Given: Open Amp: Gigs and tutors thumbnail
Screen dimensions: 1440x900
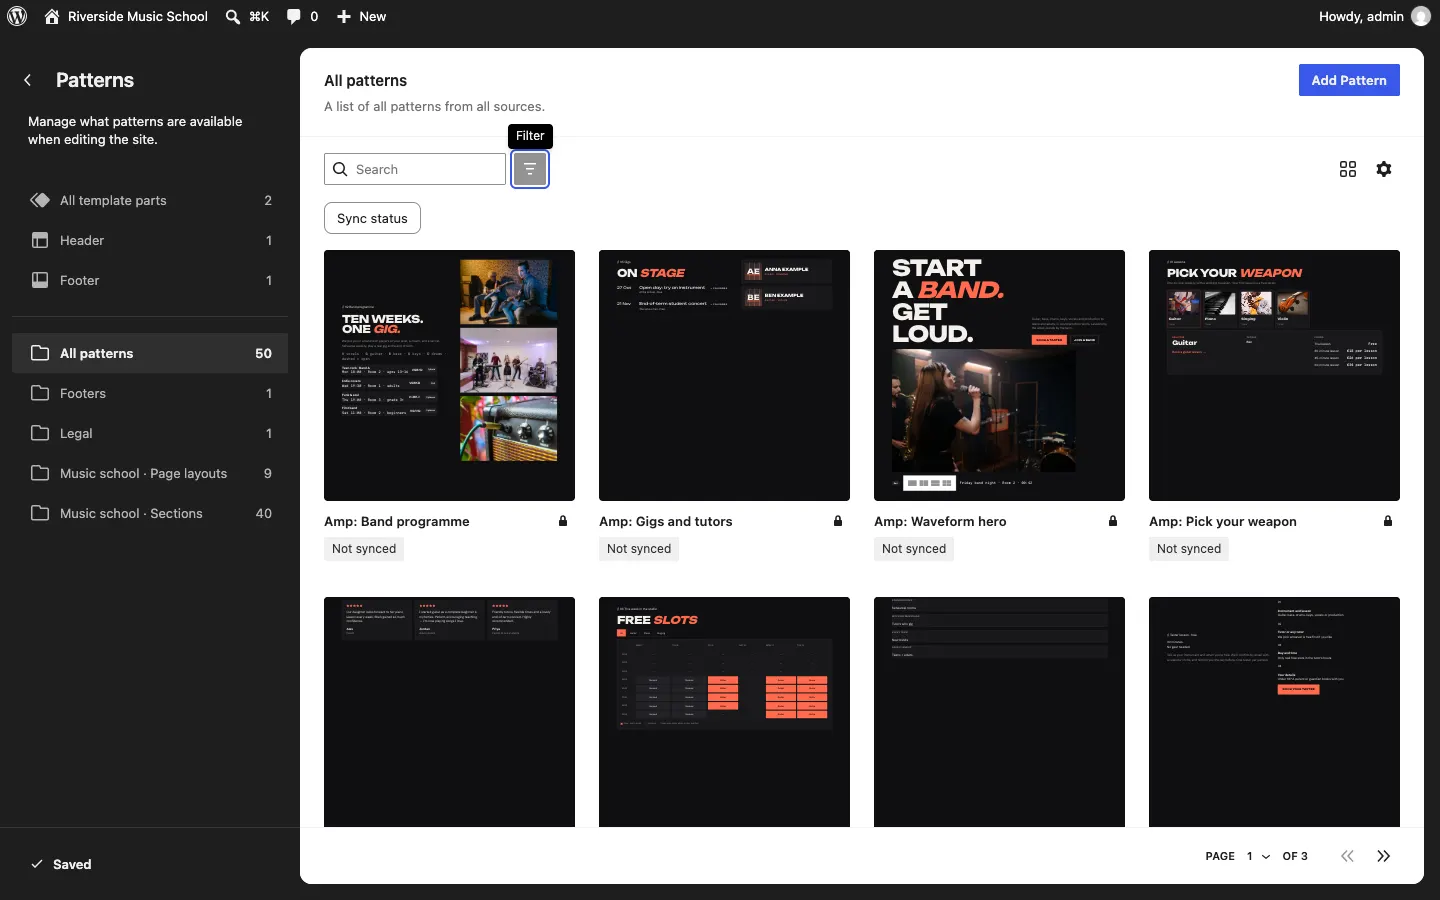Looking at the screenshot, I should click(724, 375).
